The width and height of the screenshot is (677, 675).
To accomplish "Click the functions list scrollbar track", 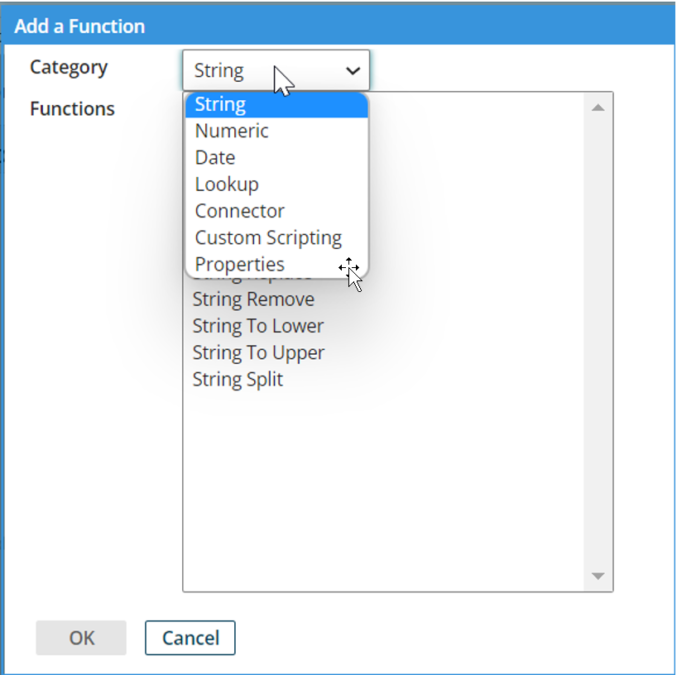I will point(598,340).
